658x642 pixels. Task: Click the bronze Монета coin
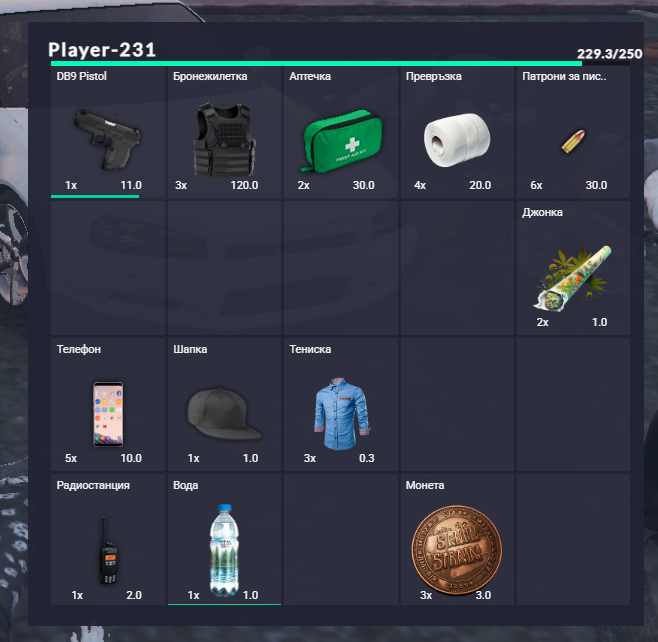(457, 550)
